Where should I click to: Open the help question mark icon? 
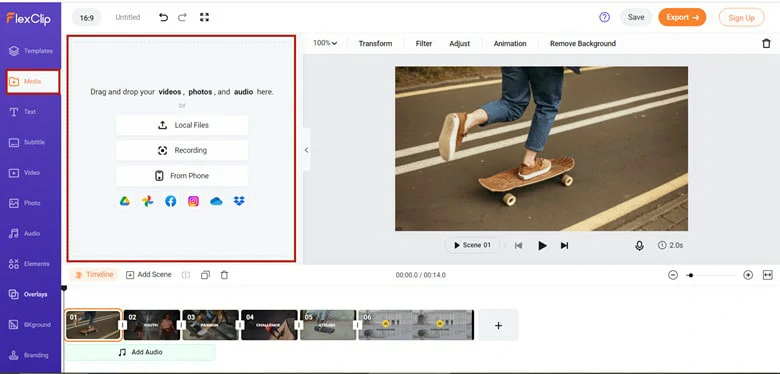click(x=604, y=17)
